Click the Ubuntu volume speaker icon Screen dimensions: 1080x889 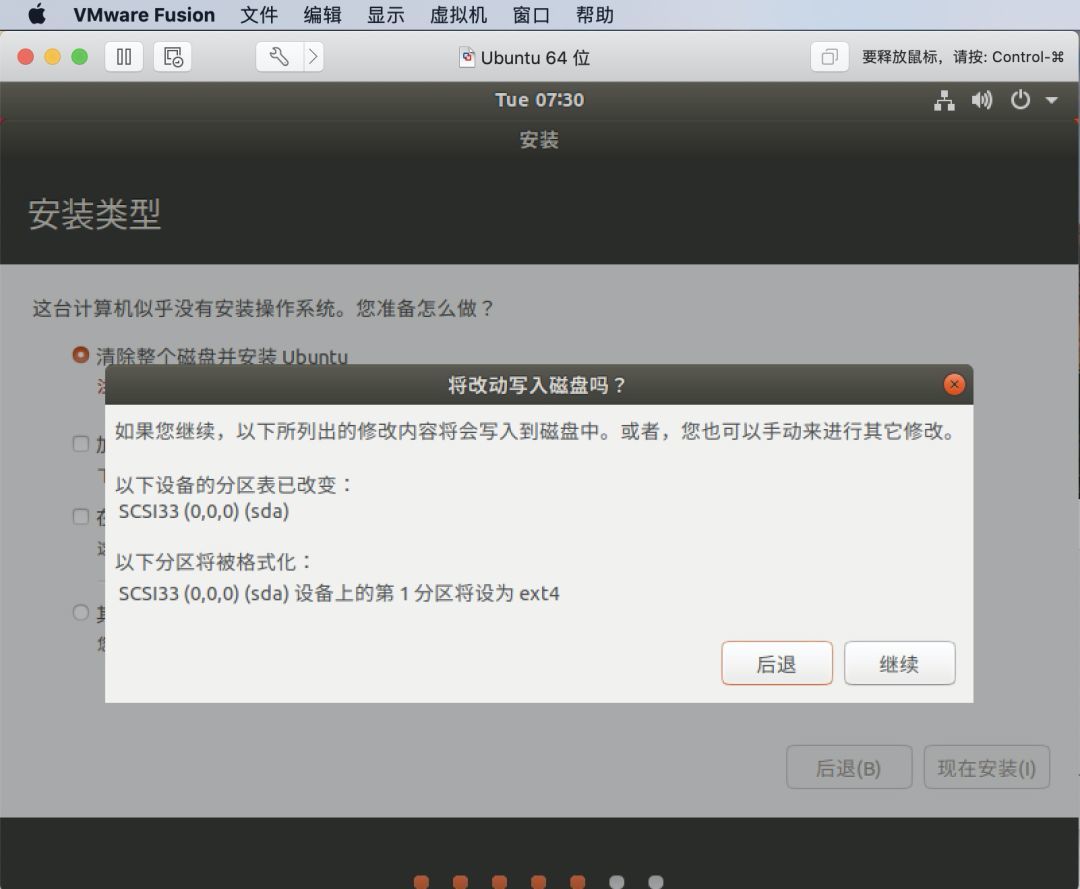pos(982,100)
